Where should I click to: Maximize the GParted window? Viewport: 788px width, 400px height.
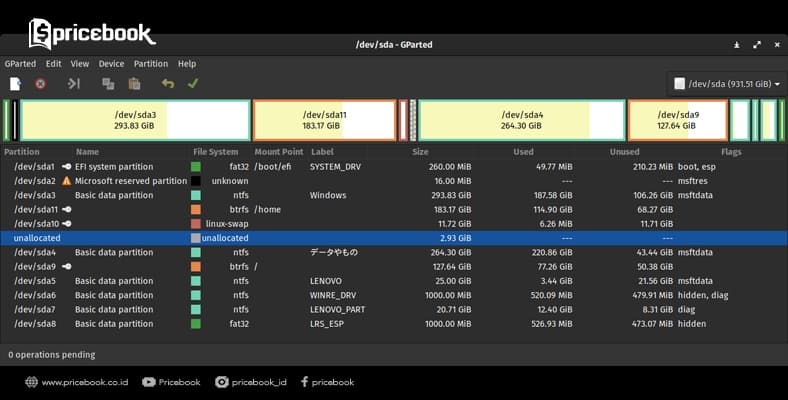[x=757, y=45]
